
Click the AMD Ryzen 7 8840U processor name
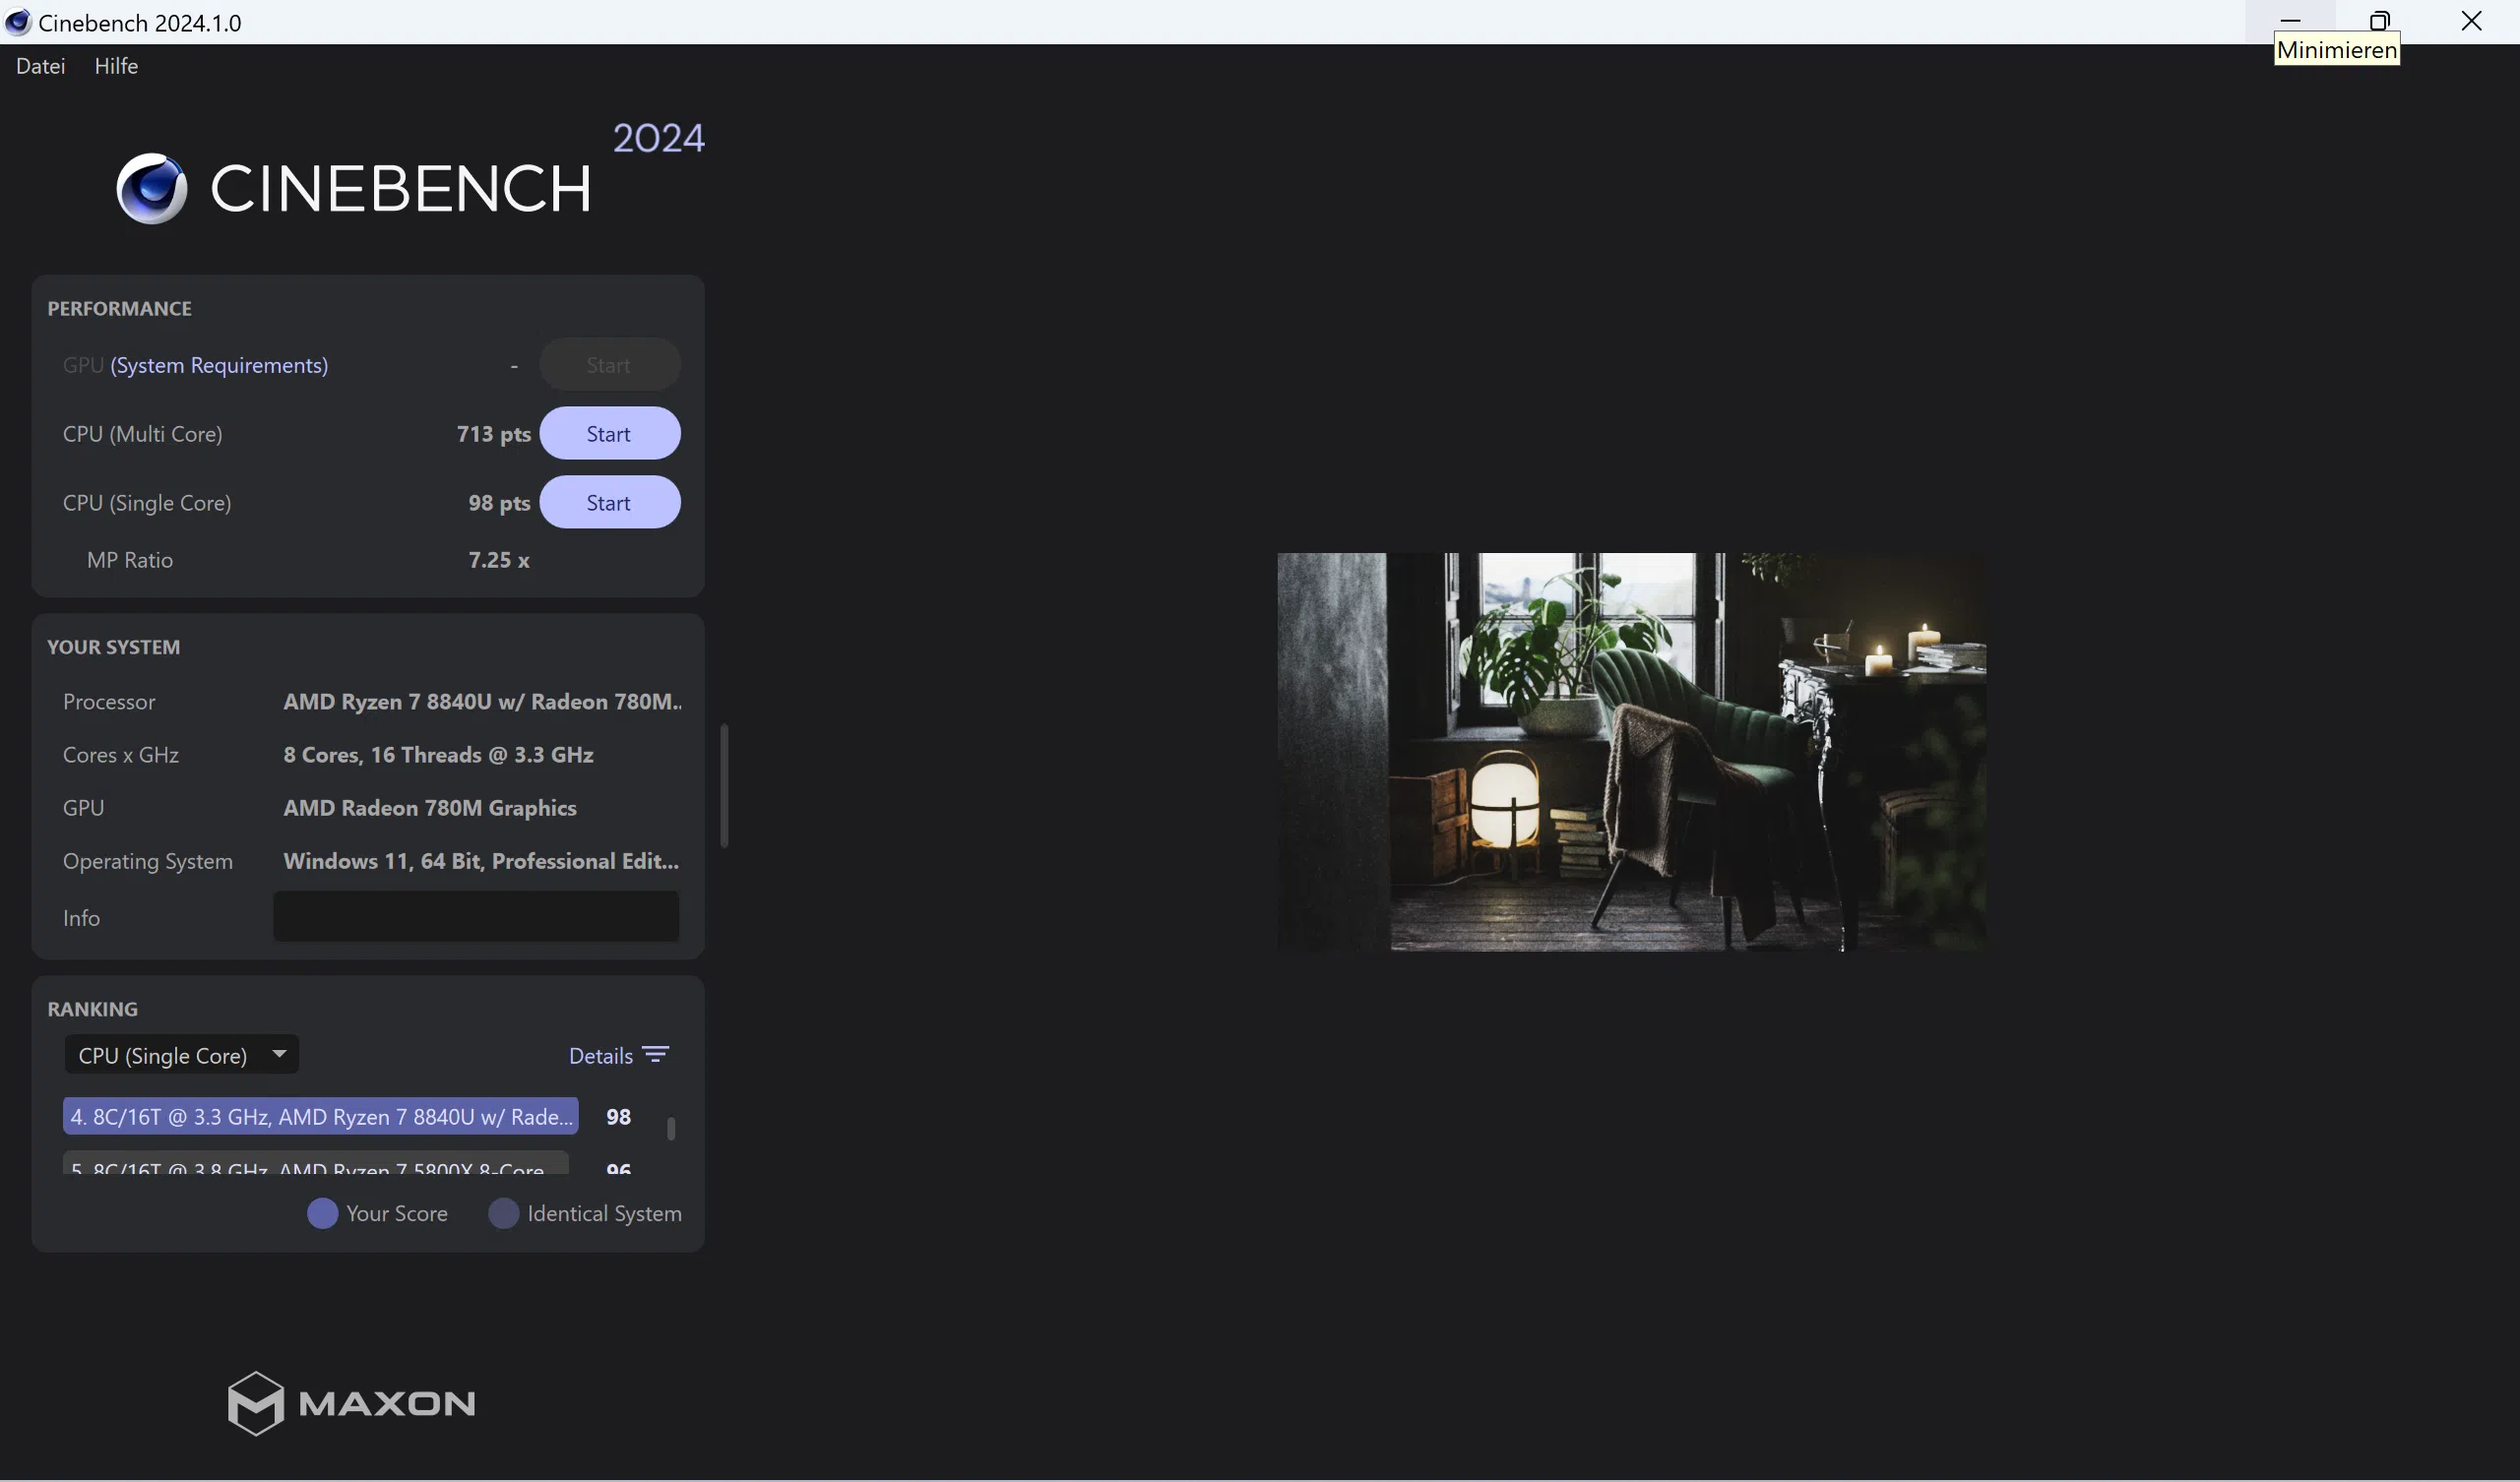point(482,702)
